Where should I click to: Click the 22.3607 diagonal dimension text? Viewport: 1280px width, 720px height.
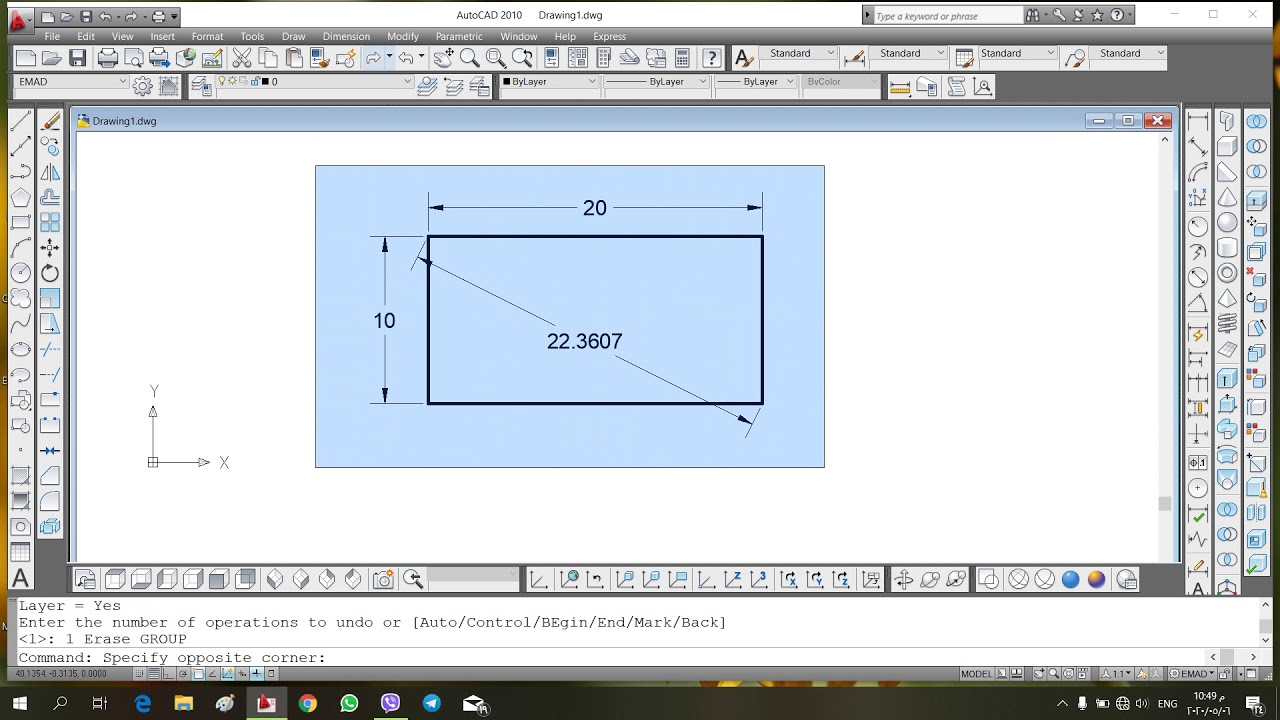[x=585, y=342]
